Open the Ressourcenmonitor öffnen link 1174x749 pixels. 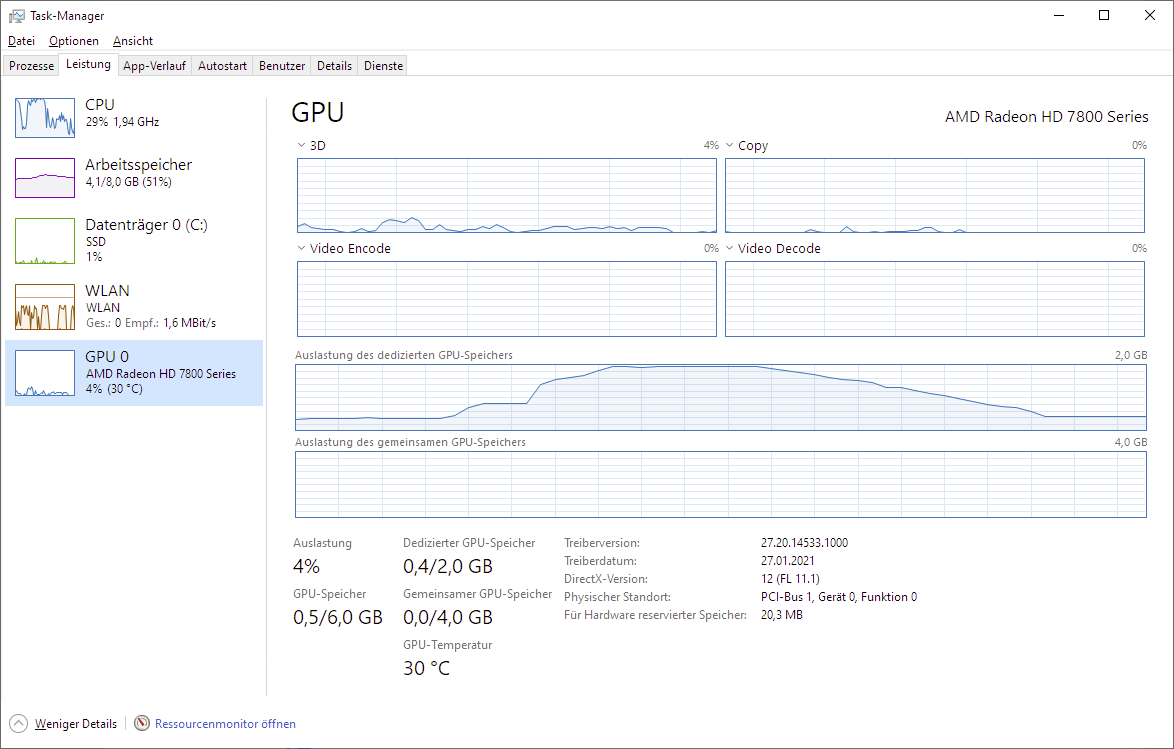point(225,724)
